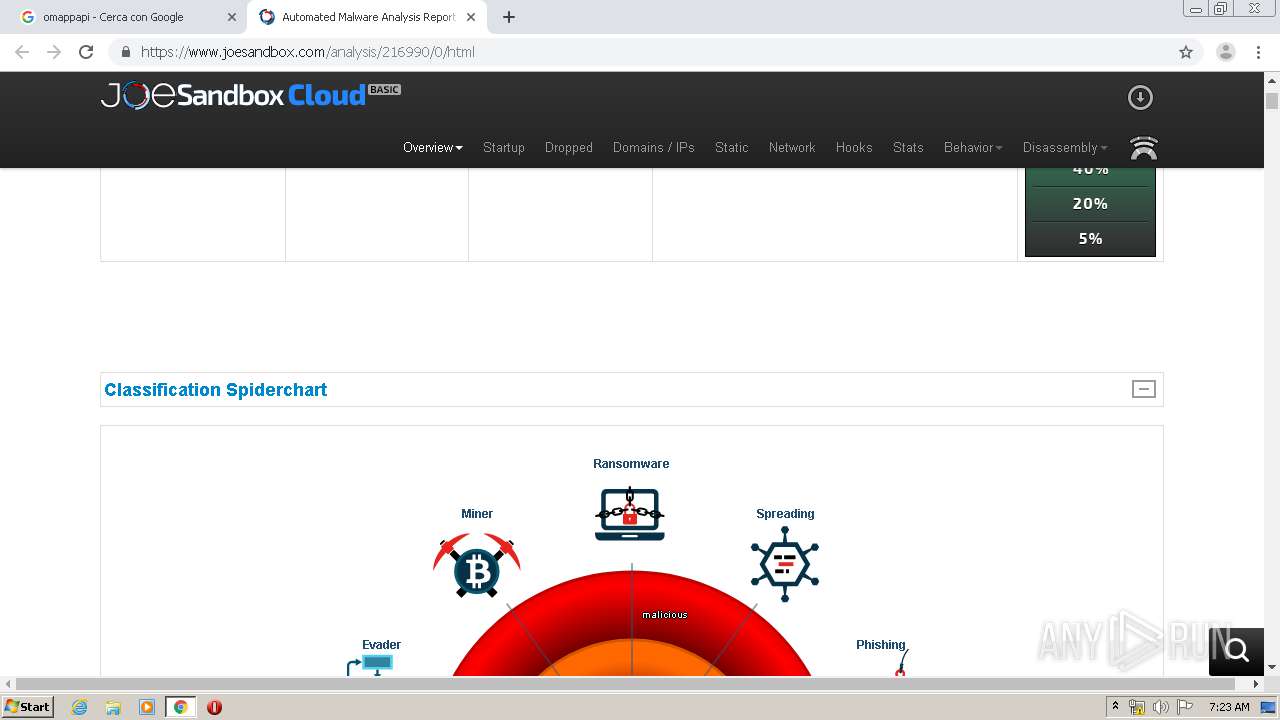Go to the Dropped files section
Screen dimensions: 1280x720
(x=568, y=147)
